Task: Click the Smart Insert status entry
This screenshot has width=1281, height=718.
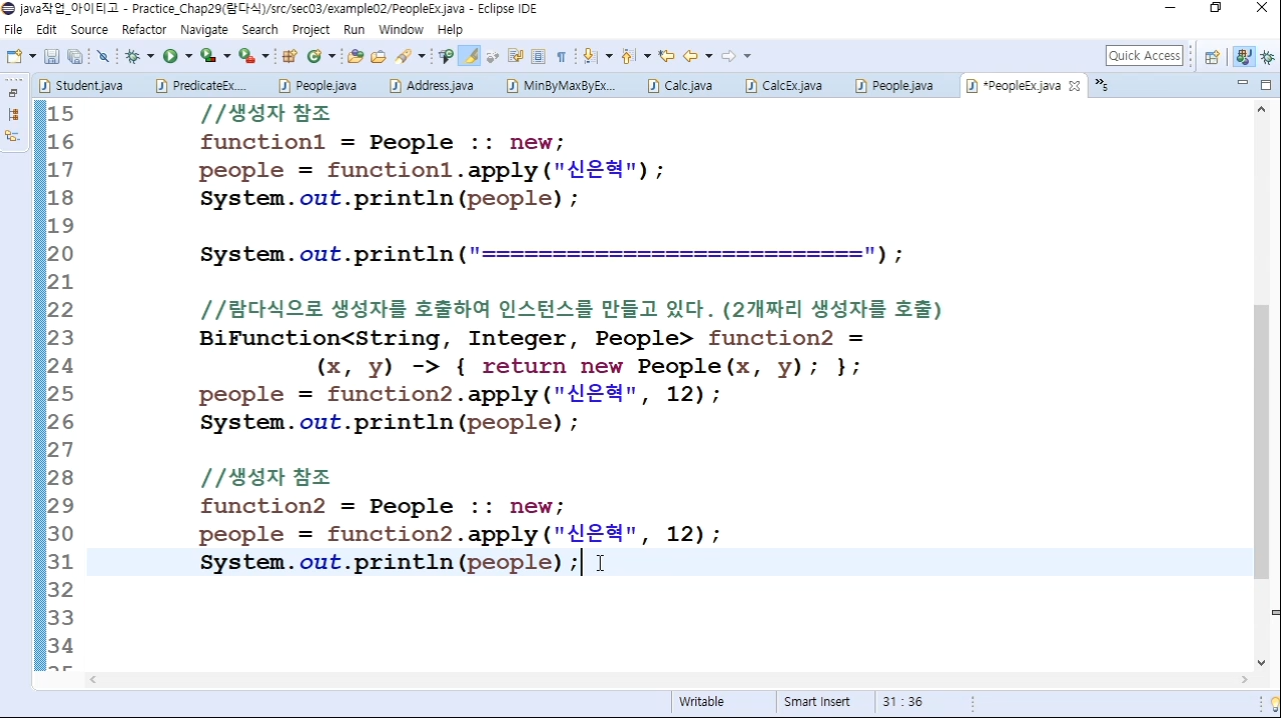Action: [817, 702]
